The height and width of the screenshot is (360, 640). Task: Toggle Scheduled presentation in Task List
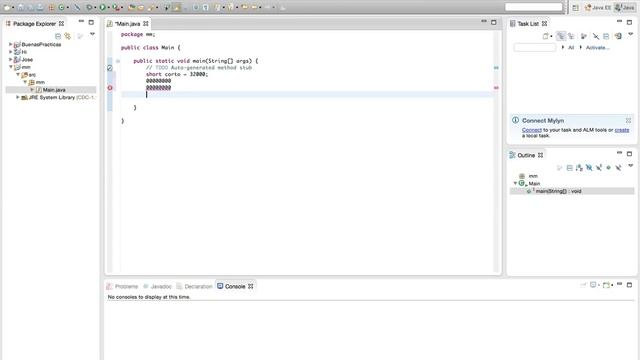[x=571, y=36]
